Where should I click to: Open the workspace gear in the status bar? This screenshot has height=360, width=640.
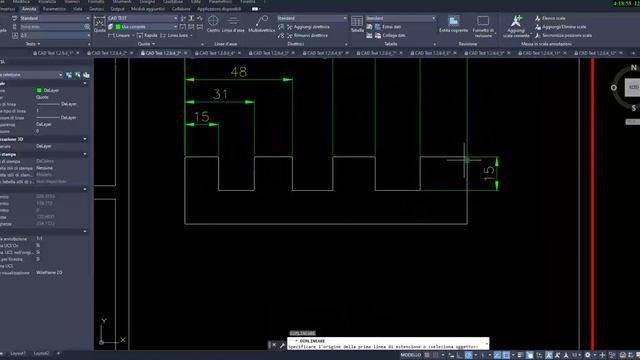(588, 356)
